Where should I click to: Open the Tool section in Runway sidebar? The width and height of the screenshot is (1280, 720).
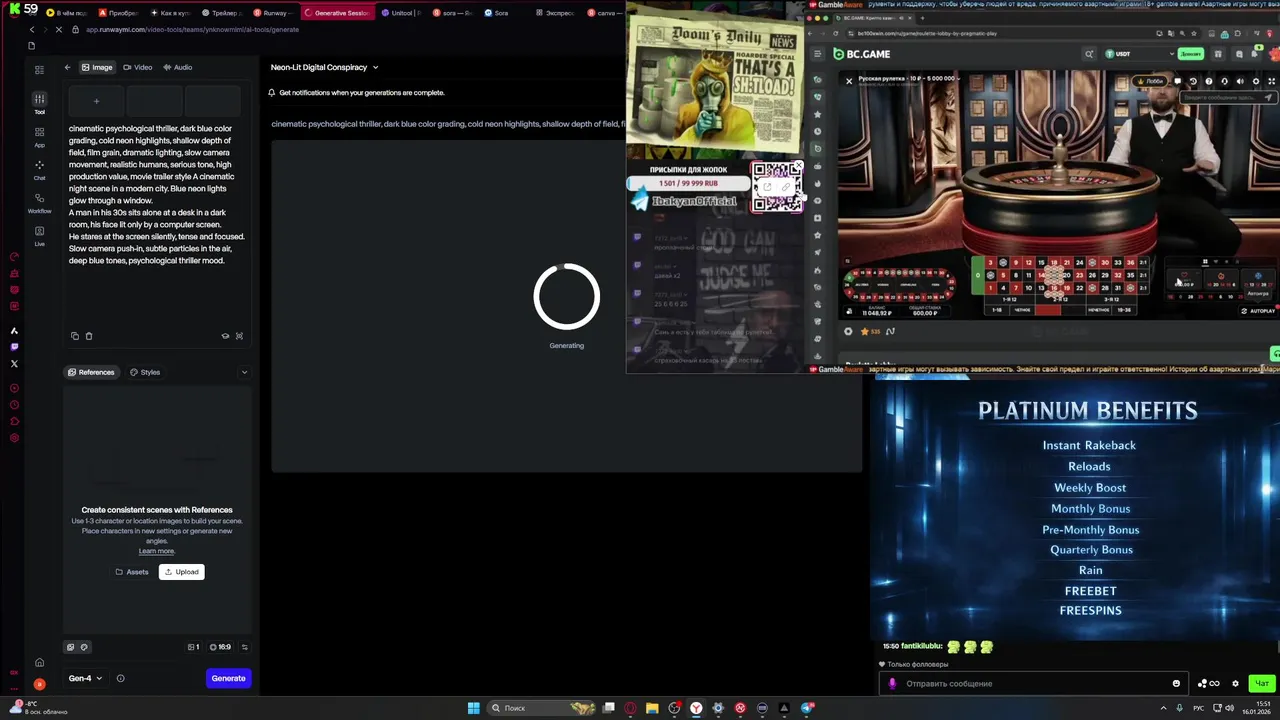tap(39, 102)
